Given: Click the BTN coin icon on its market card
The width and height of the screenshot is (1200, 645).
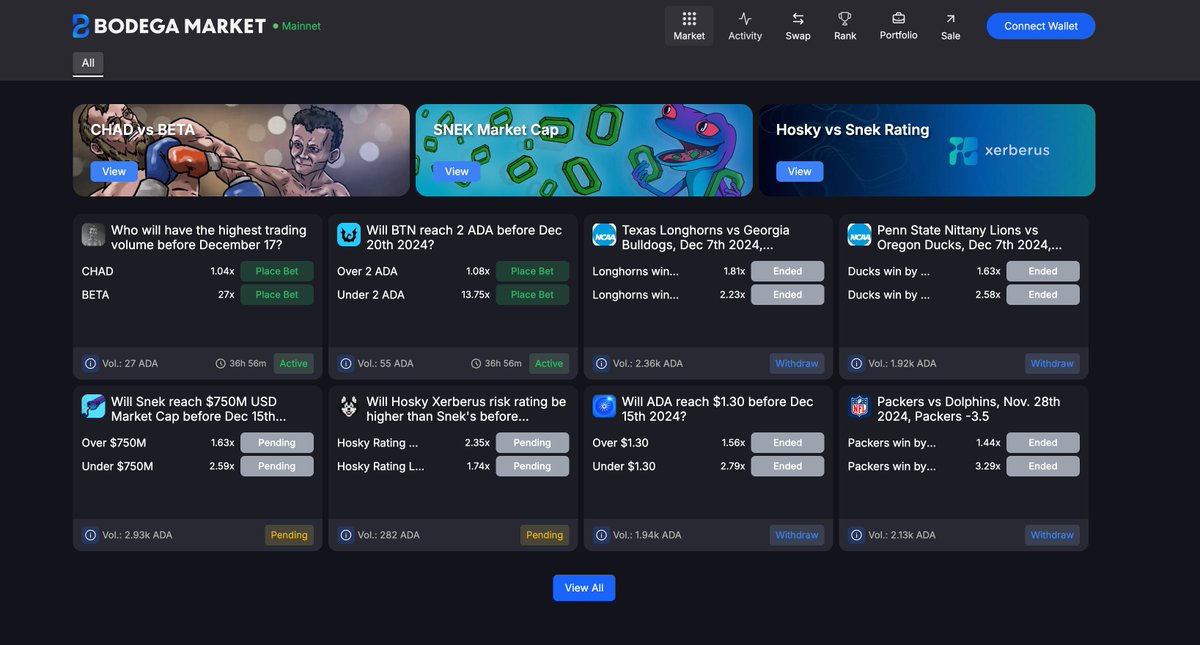Looking at the screenshot, I should [348, 234].
